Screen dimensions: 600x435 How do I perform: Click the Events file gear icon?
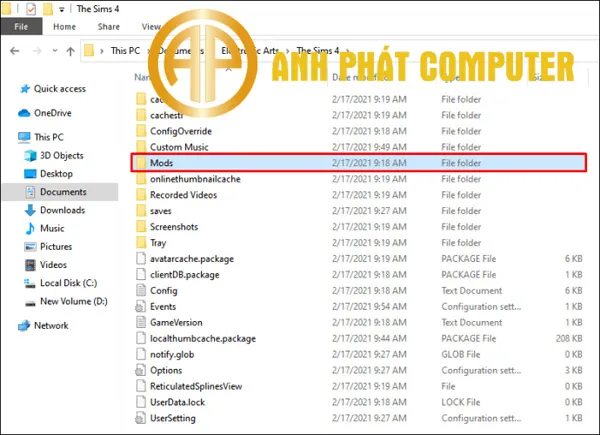[141, 306]
